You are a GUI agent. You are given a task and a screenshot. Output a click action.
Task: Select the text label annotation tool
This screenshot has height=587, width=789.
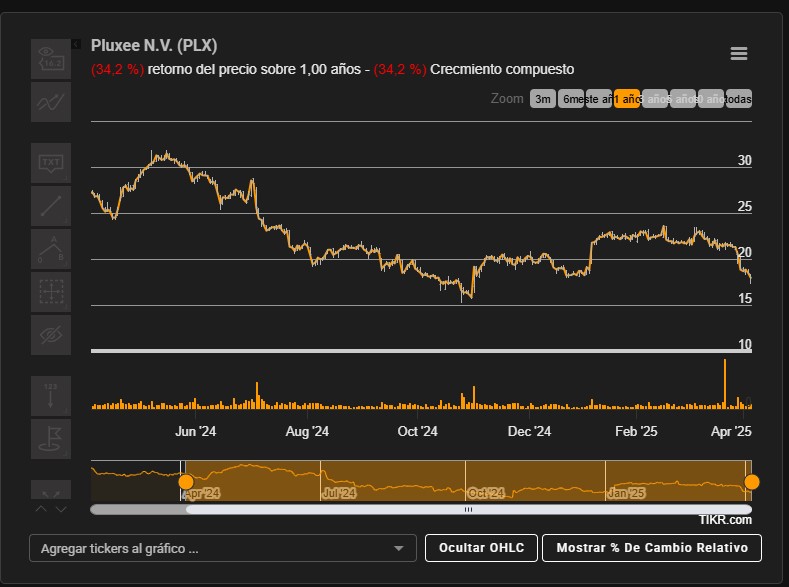(51, 162)
